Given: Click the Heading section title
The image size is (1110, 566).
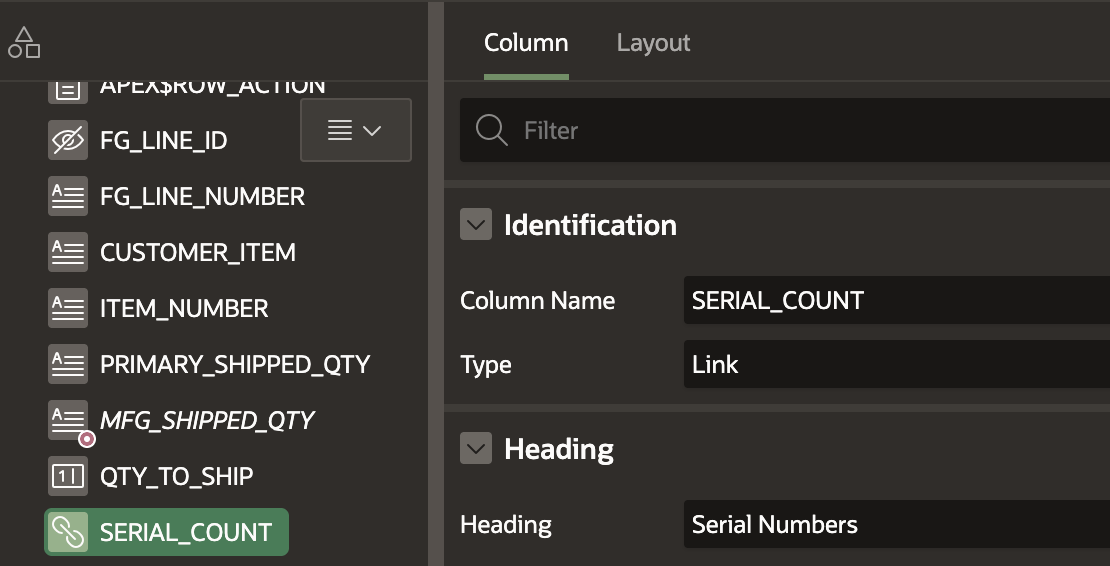Looking at the screenshot, I should (559, 449).
